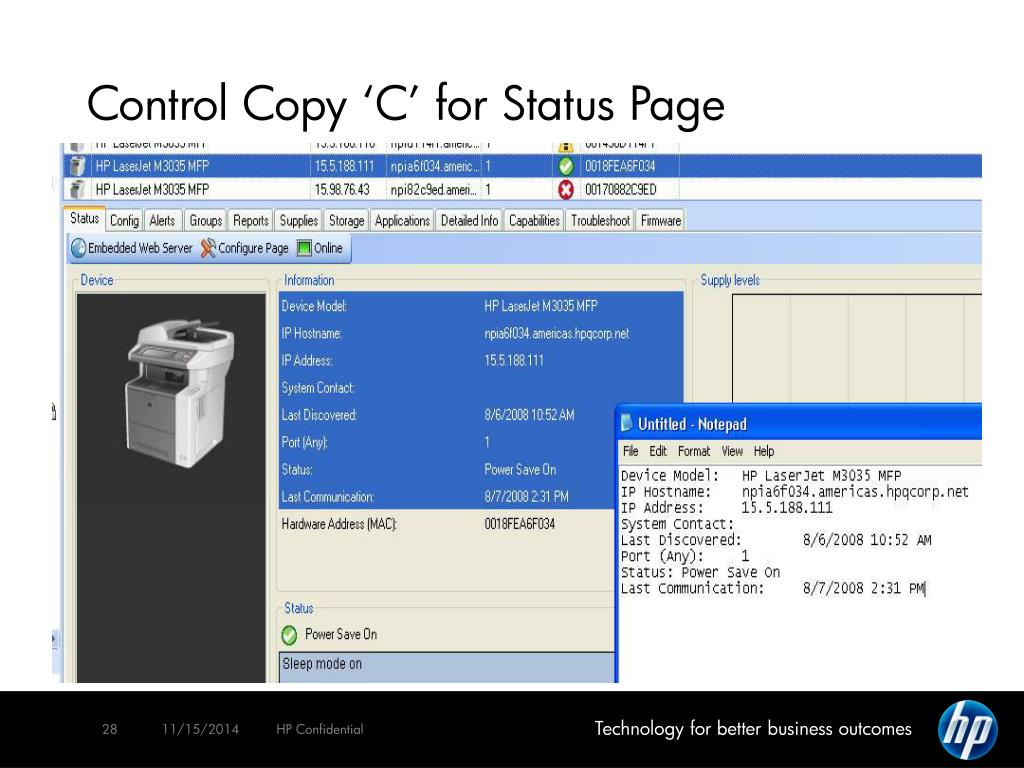1024x768 pixels.
Task: Click the System Contact label in Information
Action: coord(317,388)
